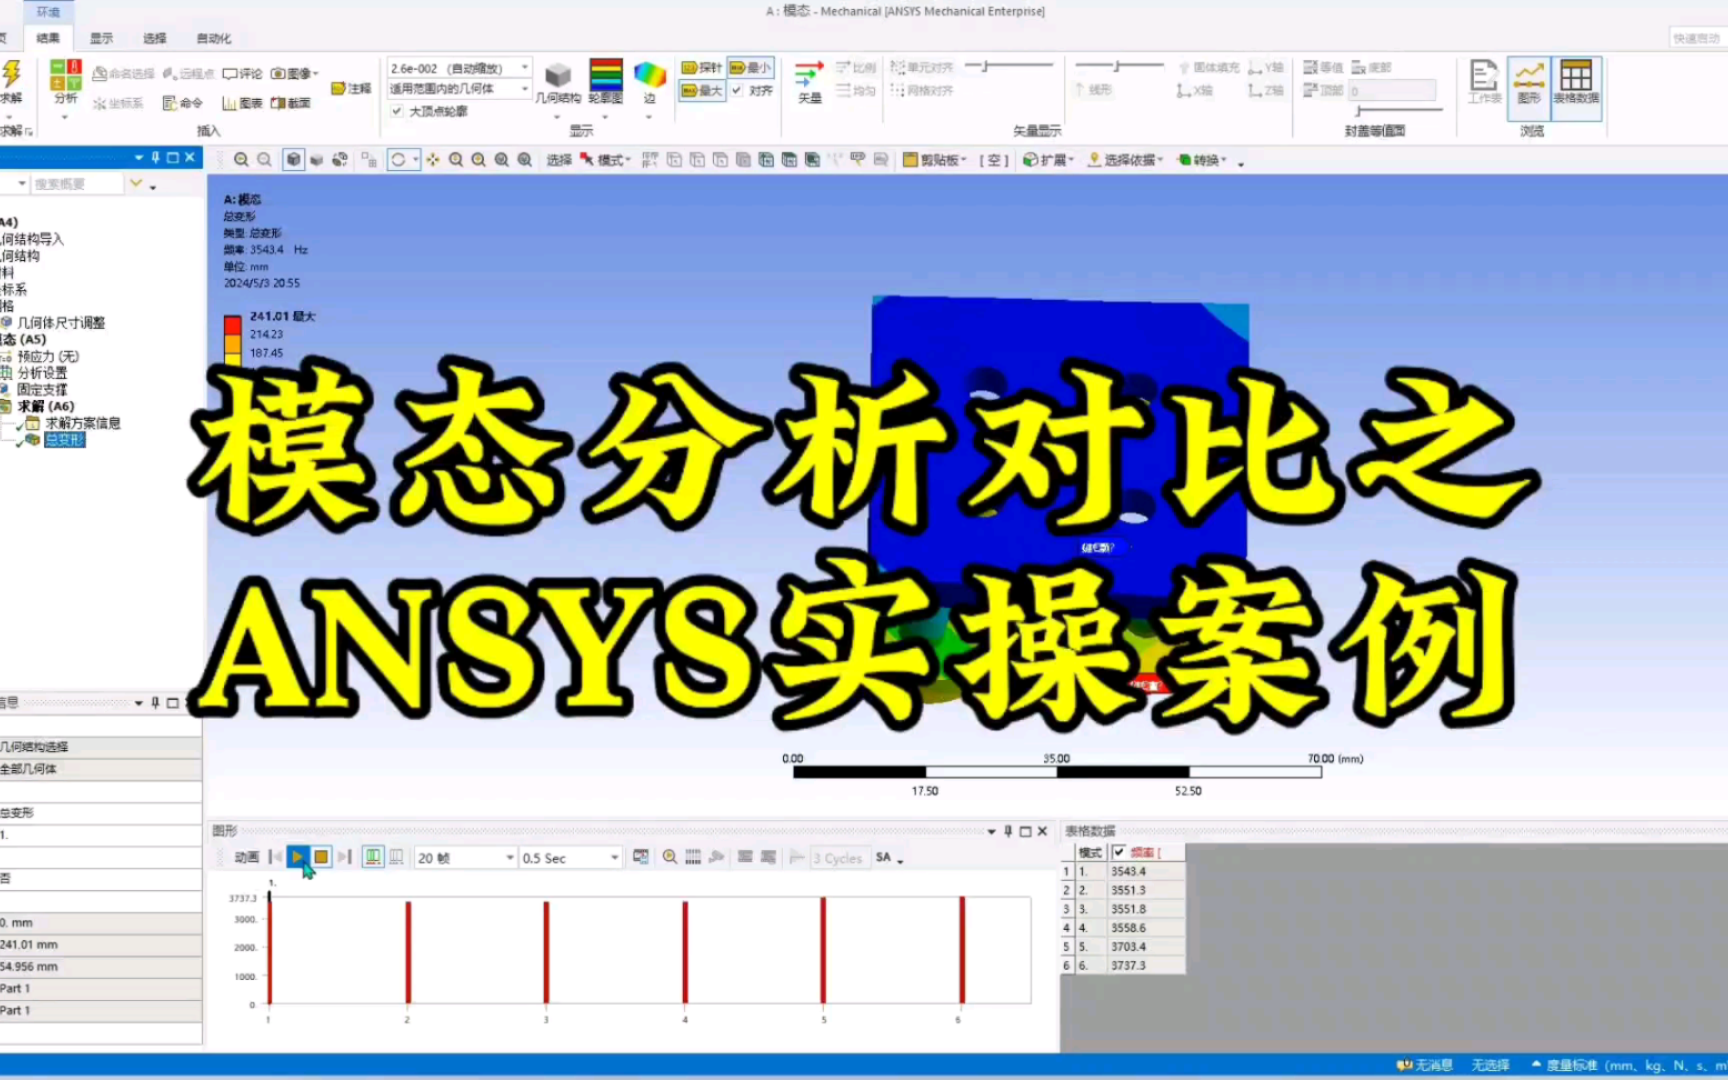Click the 命令 commands icon
This screenshot has height=1080, width=1728.
[182, 103]
